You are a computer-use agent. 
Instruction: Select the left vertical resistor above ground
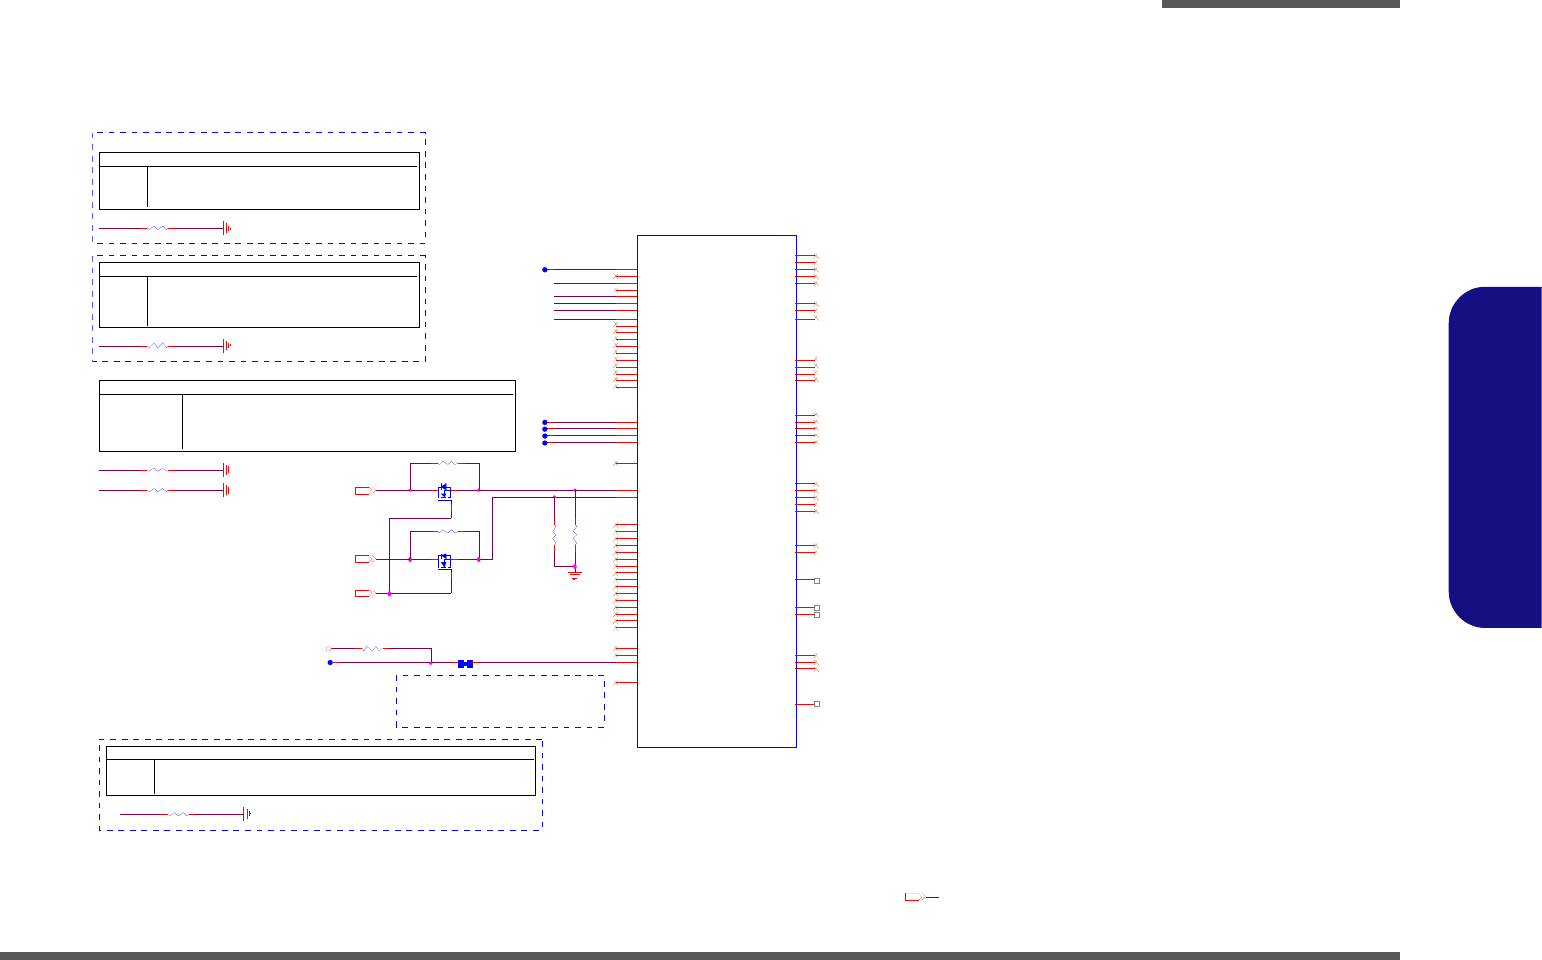[554, 536]
